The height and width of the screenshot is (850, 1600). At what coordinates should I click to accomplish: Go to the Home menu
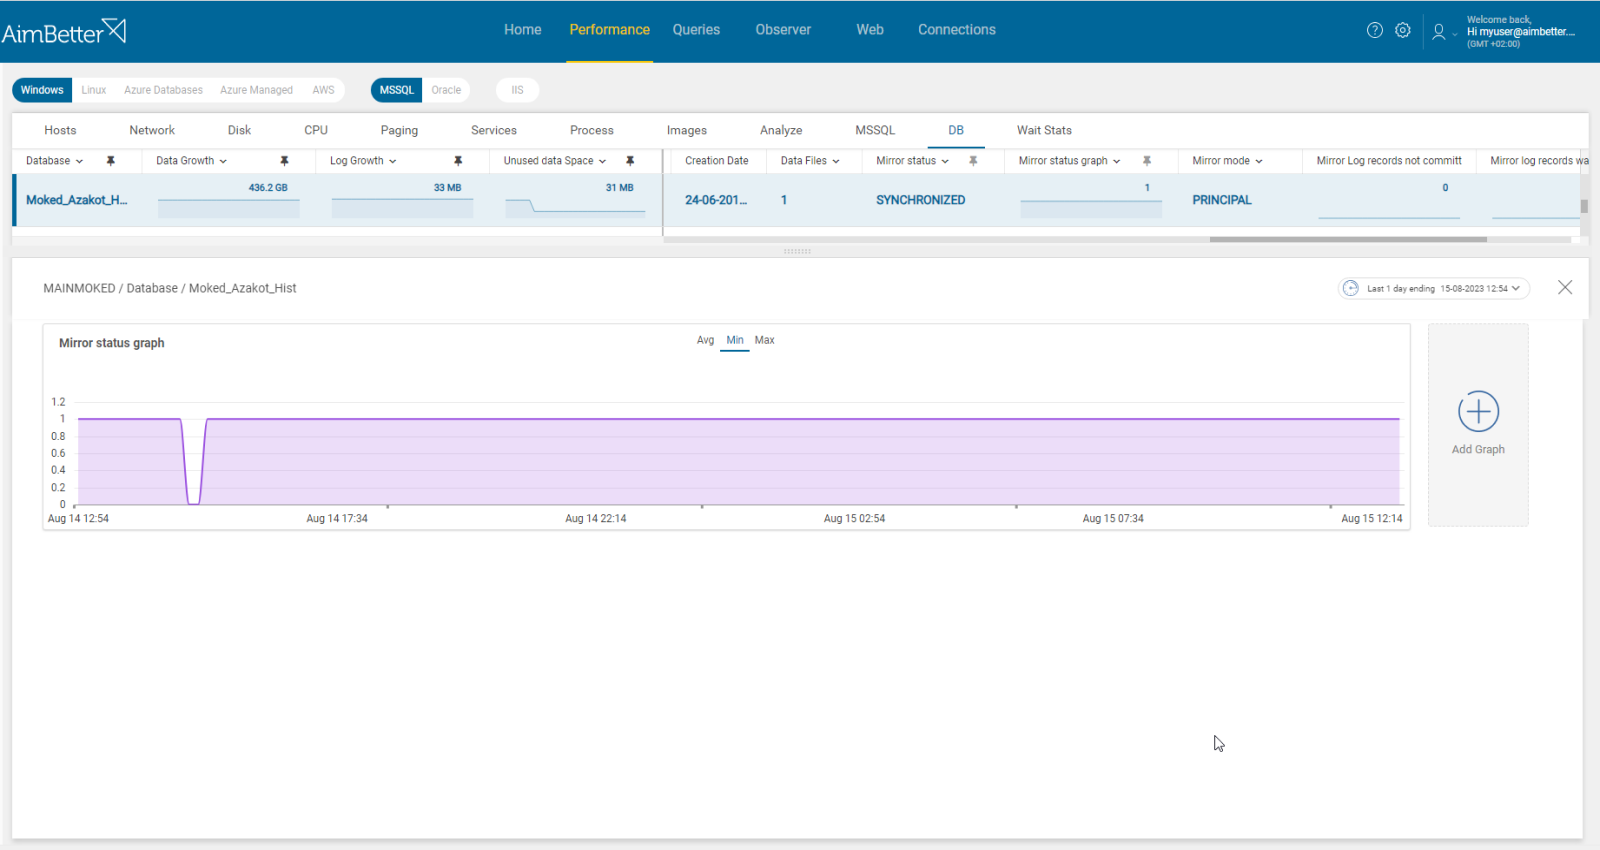pos(522,30)
